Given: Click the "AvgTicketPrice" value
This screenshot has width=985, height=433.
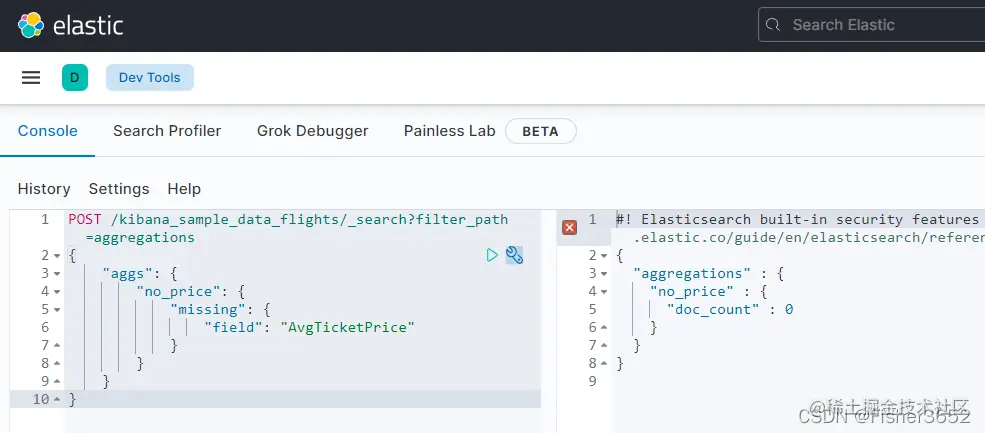Looking at the screenshot, I should pos(347,327).
